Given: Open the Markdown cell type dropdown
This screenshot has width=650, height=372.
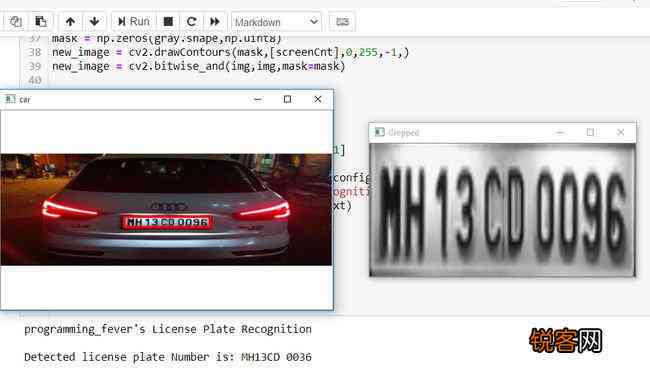Looking at the screenshot, I should pos(276,22).
